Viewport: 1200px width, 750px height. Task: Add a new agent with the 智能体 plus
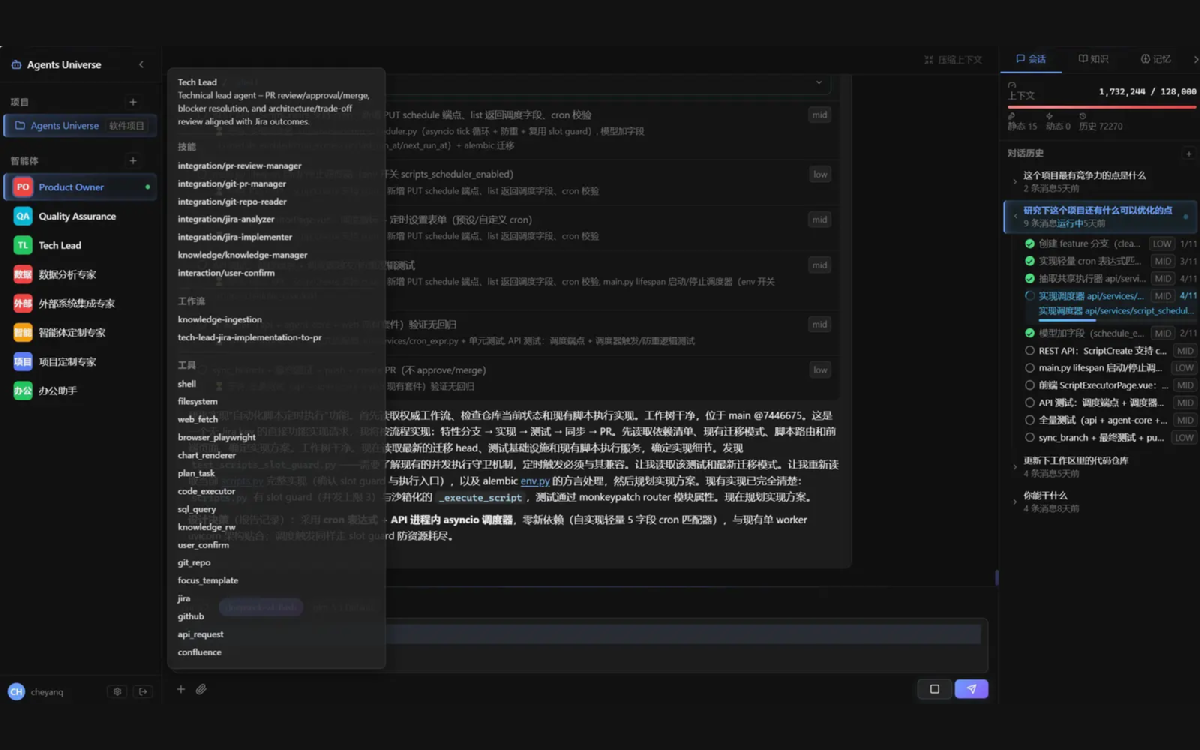pos(133,161)
